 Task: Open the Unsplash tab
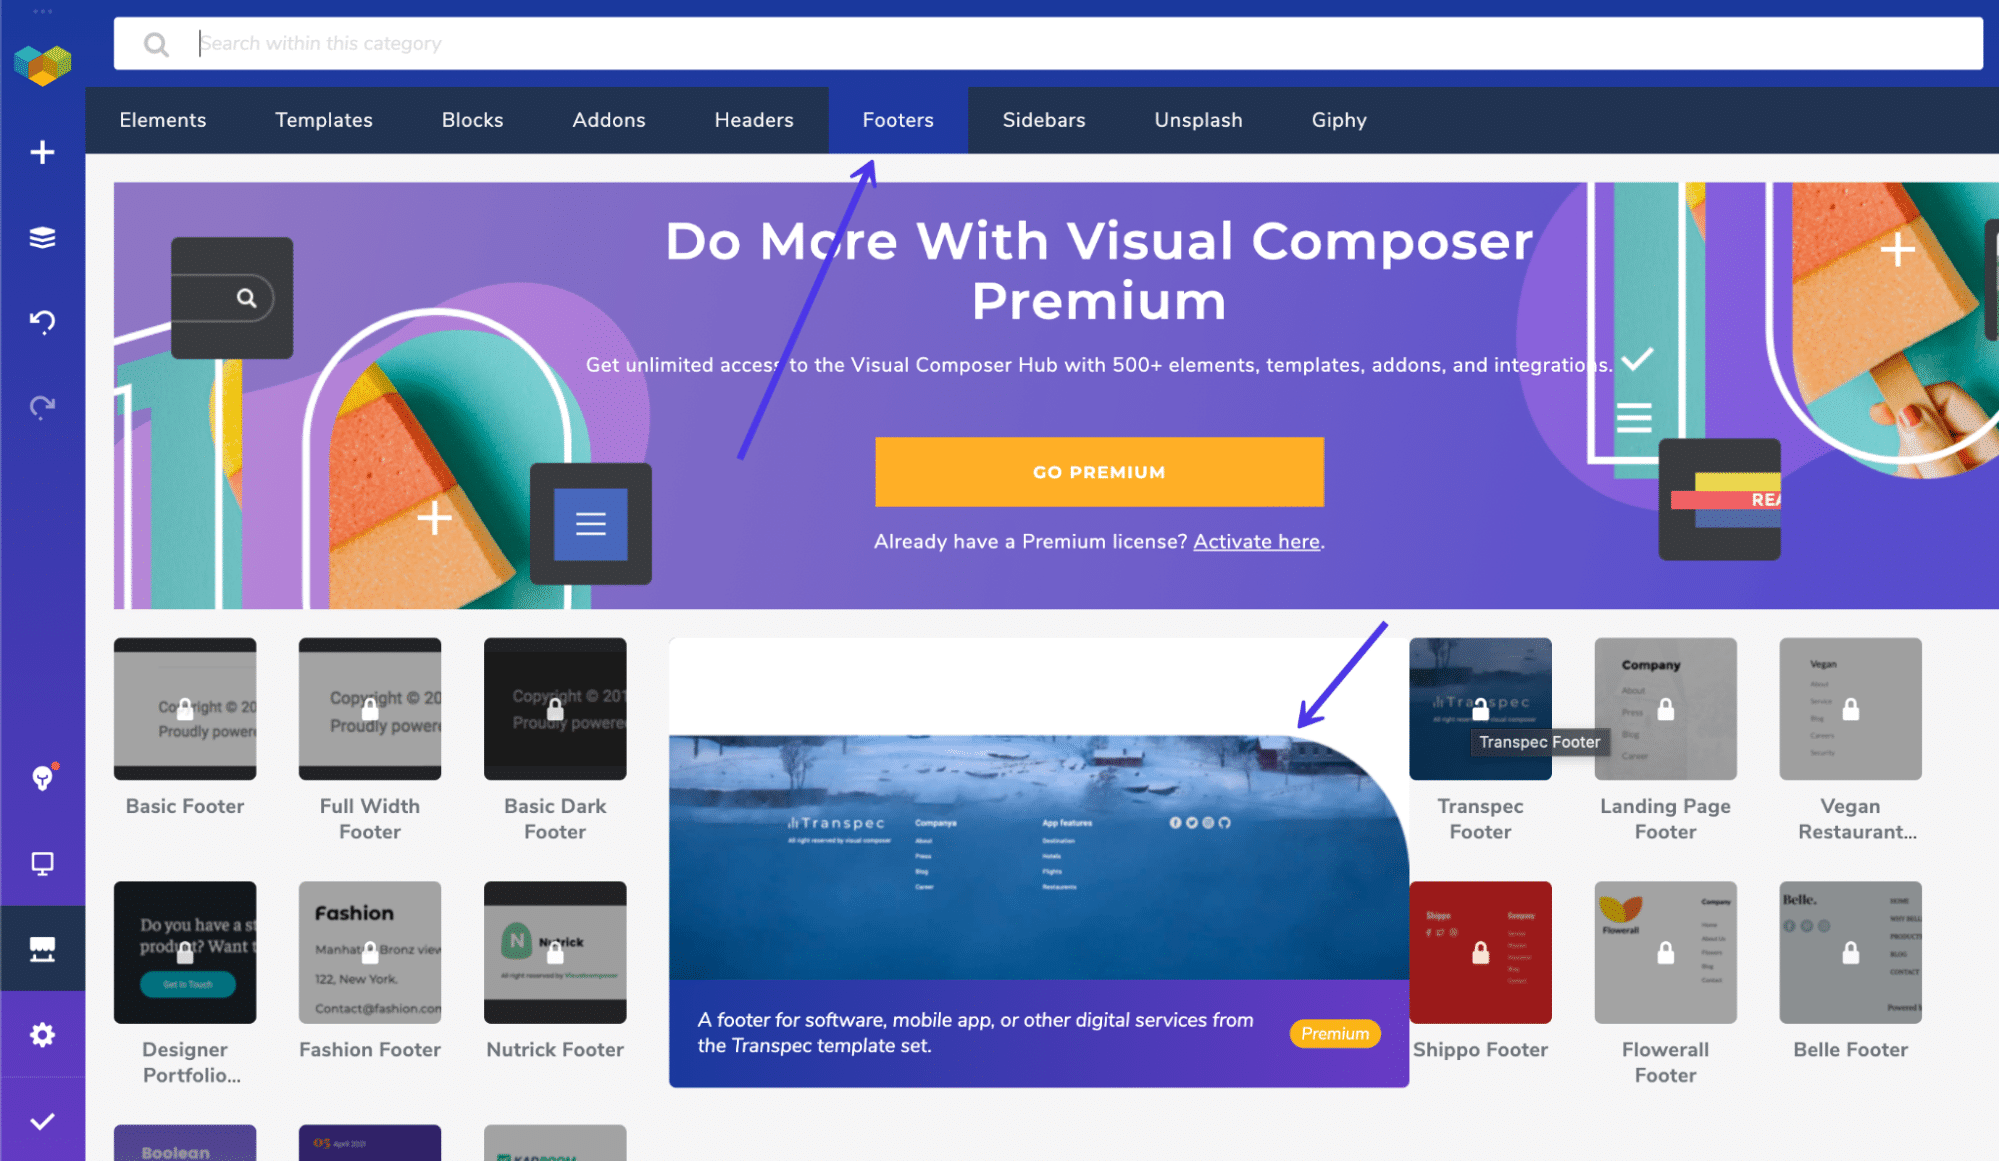[1198, 120]
